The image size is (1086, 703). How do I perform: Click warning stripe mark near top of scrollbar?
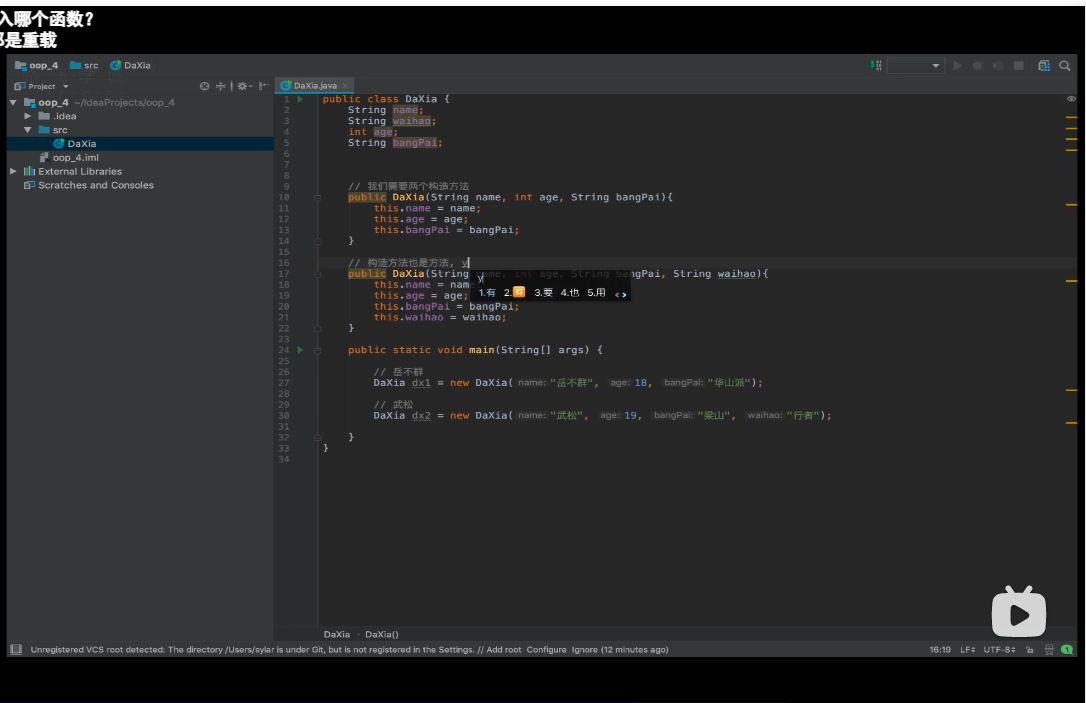tap(1071, 118)
